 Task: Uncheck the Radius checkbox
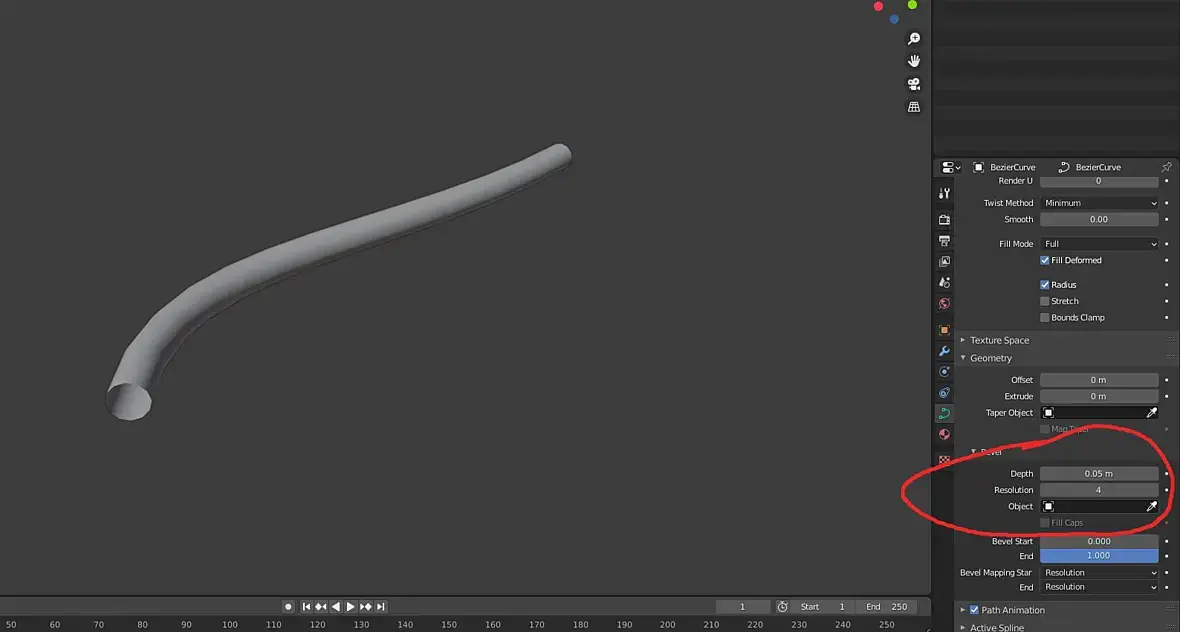pos(1045,284)
